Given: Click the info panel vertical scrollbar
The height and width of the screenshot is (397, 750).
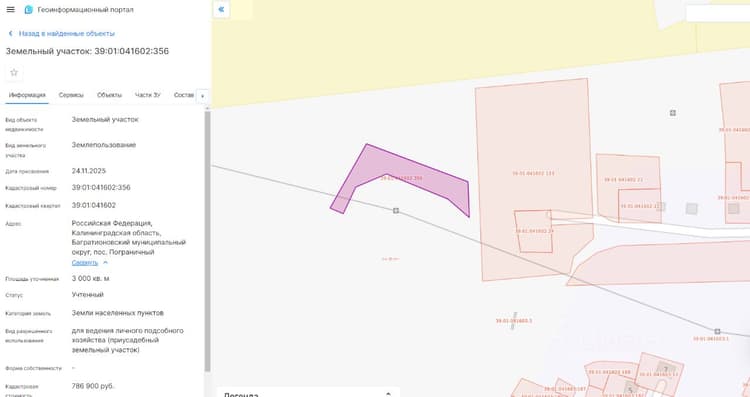Looking at the screenshot, I should click(208, 241).
